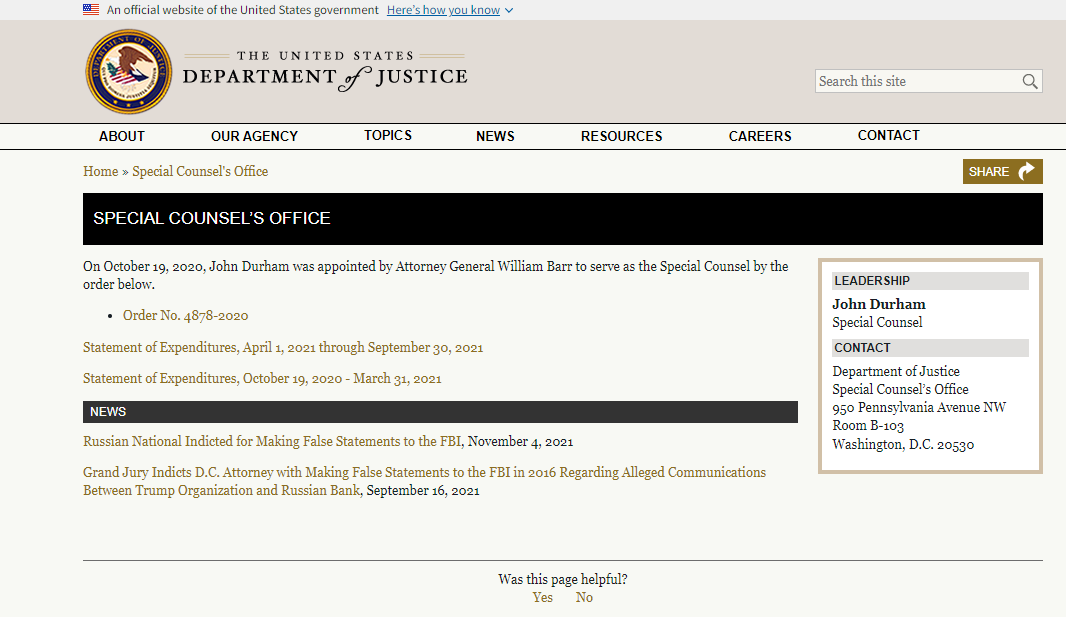Click the Department of Justice seal logo

(x=128, y=71)
